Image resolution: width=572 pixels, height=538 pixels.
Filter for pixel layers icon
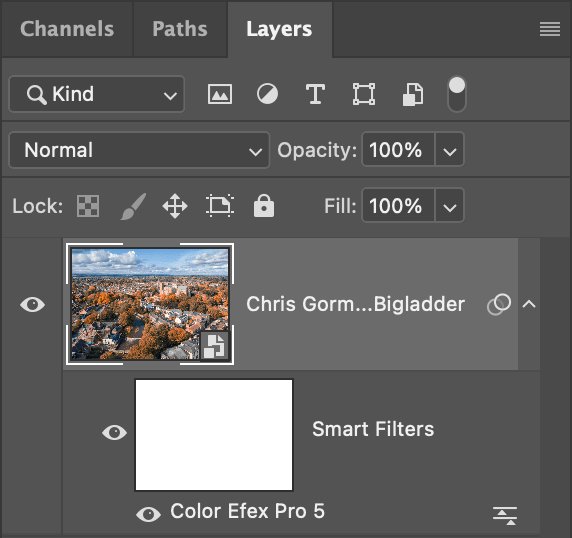[220, 94]
